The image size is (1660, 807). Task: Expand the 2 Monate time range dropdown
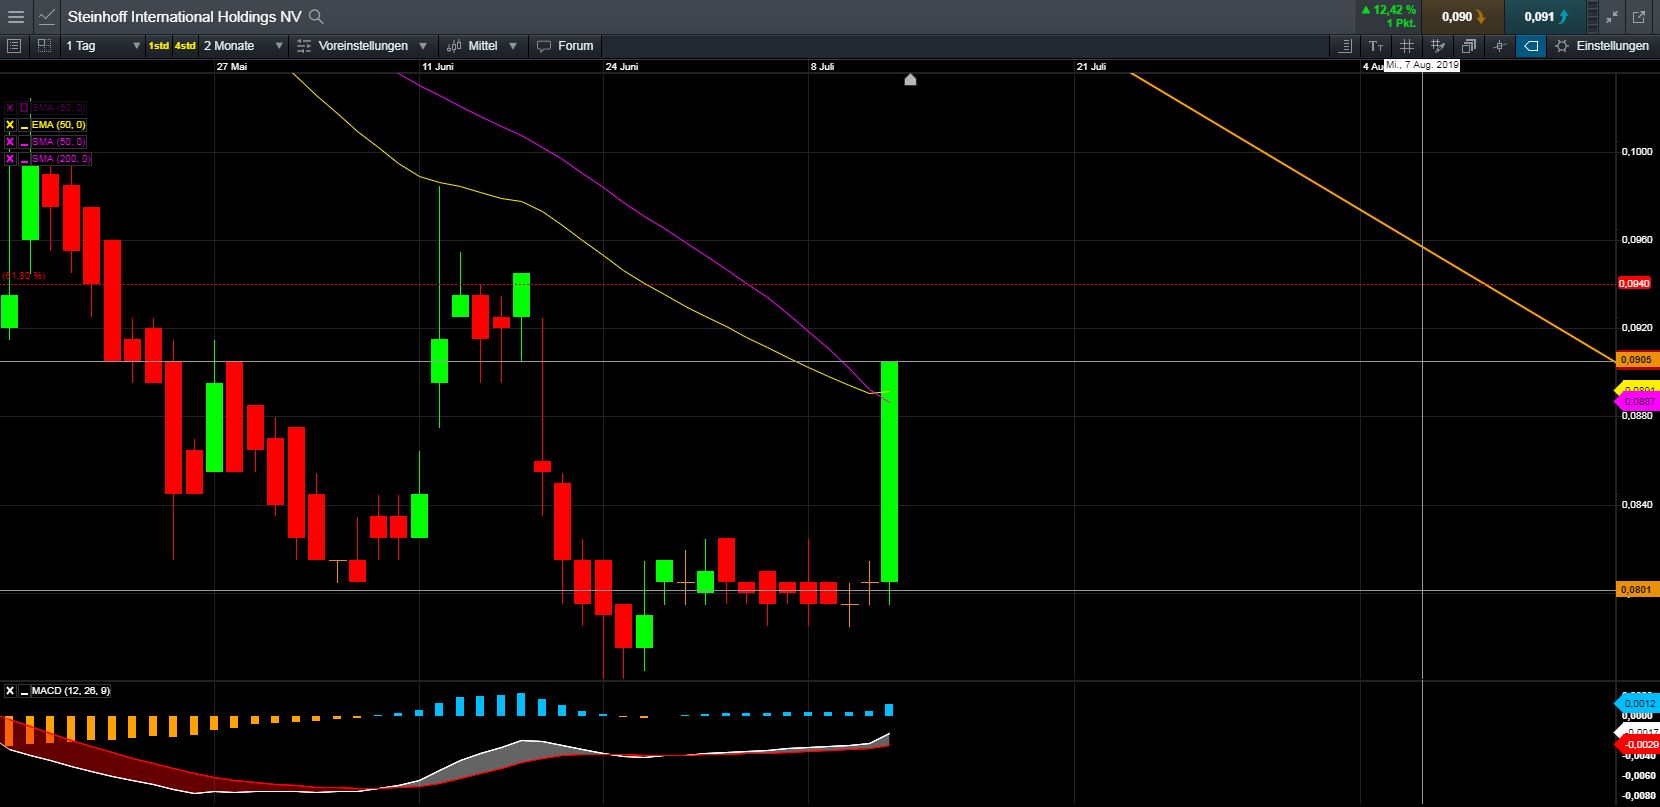tap(244, 46)
